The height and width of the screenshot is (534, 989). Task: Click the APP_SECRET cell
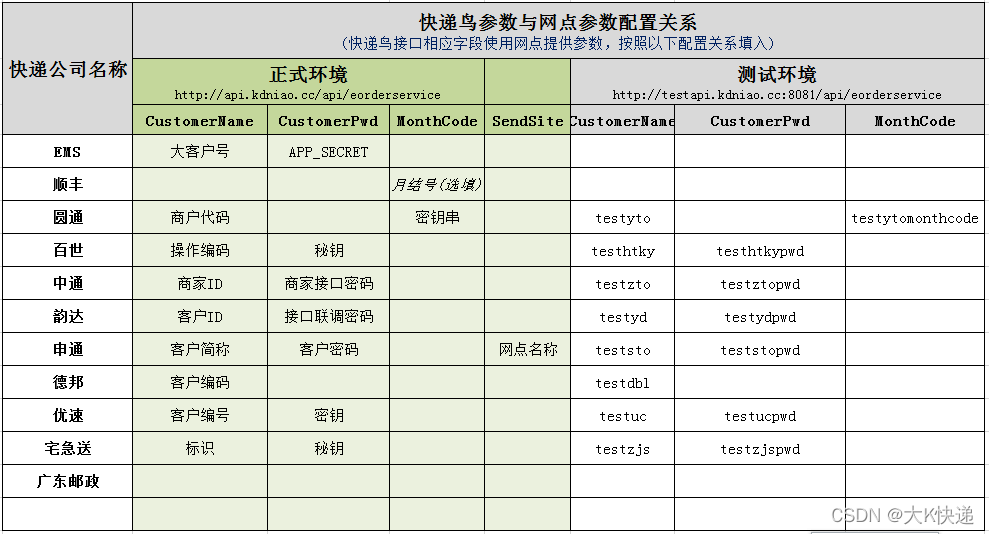point(329,151)
